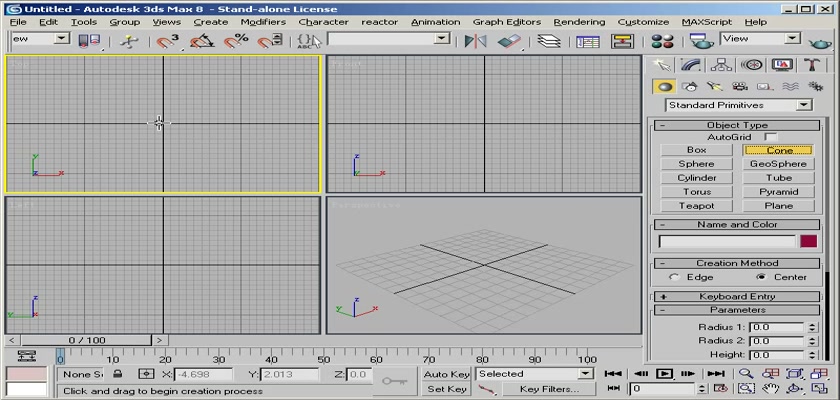Switch to the Utilities hammer tab
The width and height of the screenshot is (840, 400).
813,65
